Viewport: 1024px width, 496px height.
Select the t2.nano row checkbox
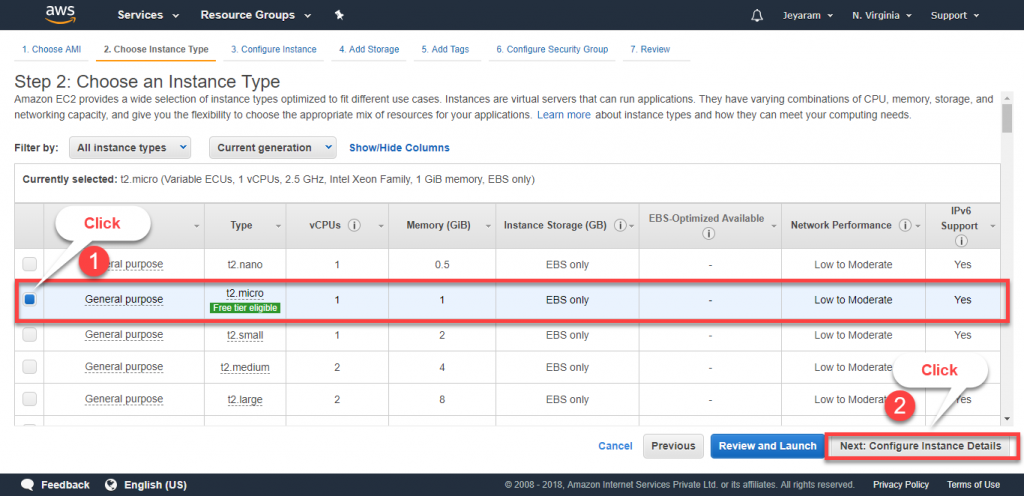(x=30, y=264)
